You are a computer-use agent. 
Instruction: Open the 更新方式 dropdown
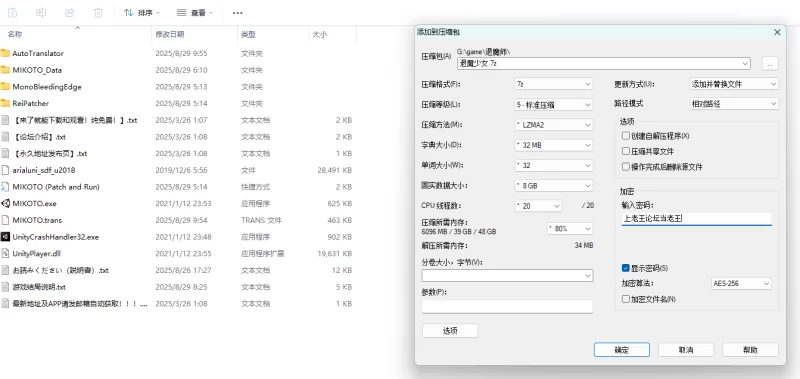click(x=734, y=84)
